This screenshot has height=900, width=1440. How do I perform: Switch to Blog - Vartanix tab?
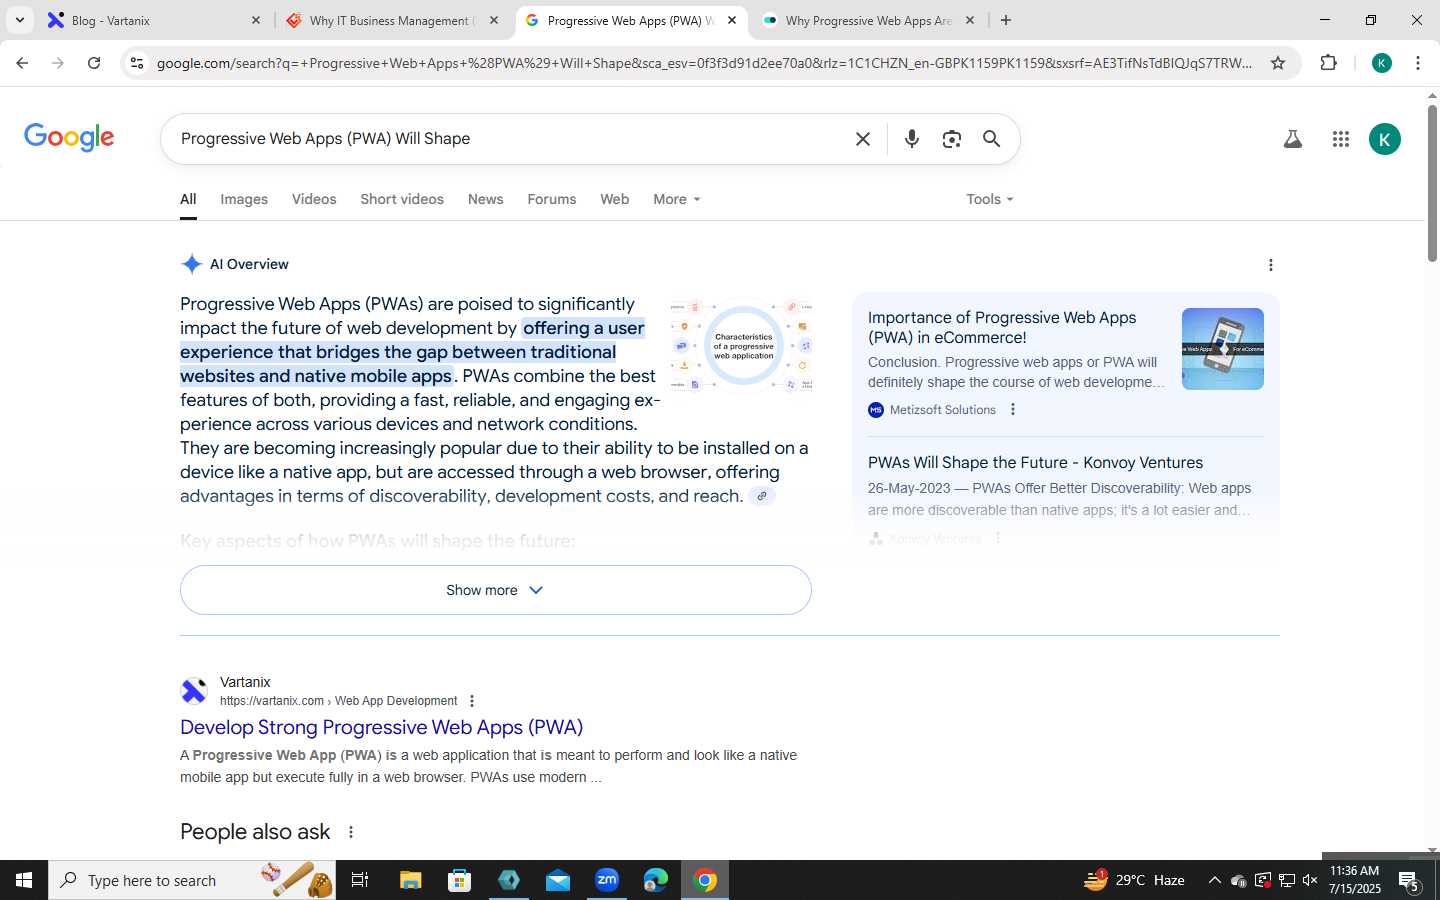[153, 20]
